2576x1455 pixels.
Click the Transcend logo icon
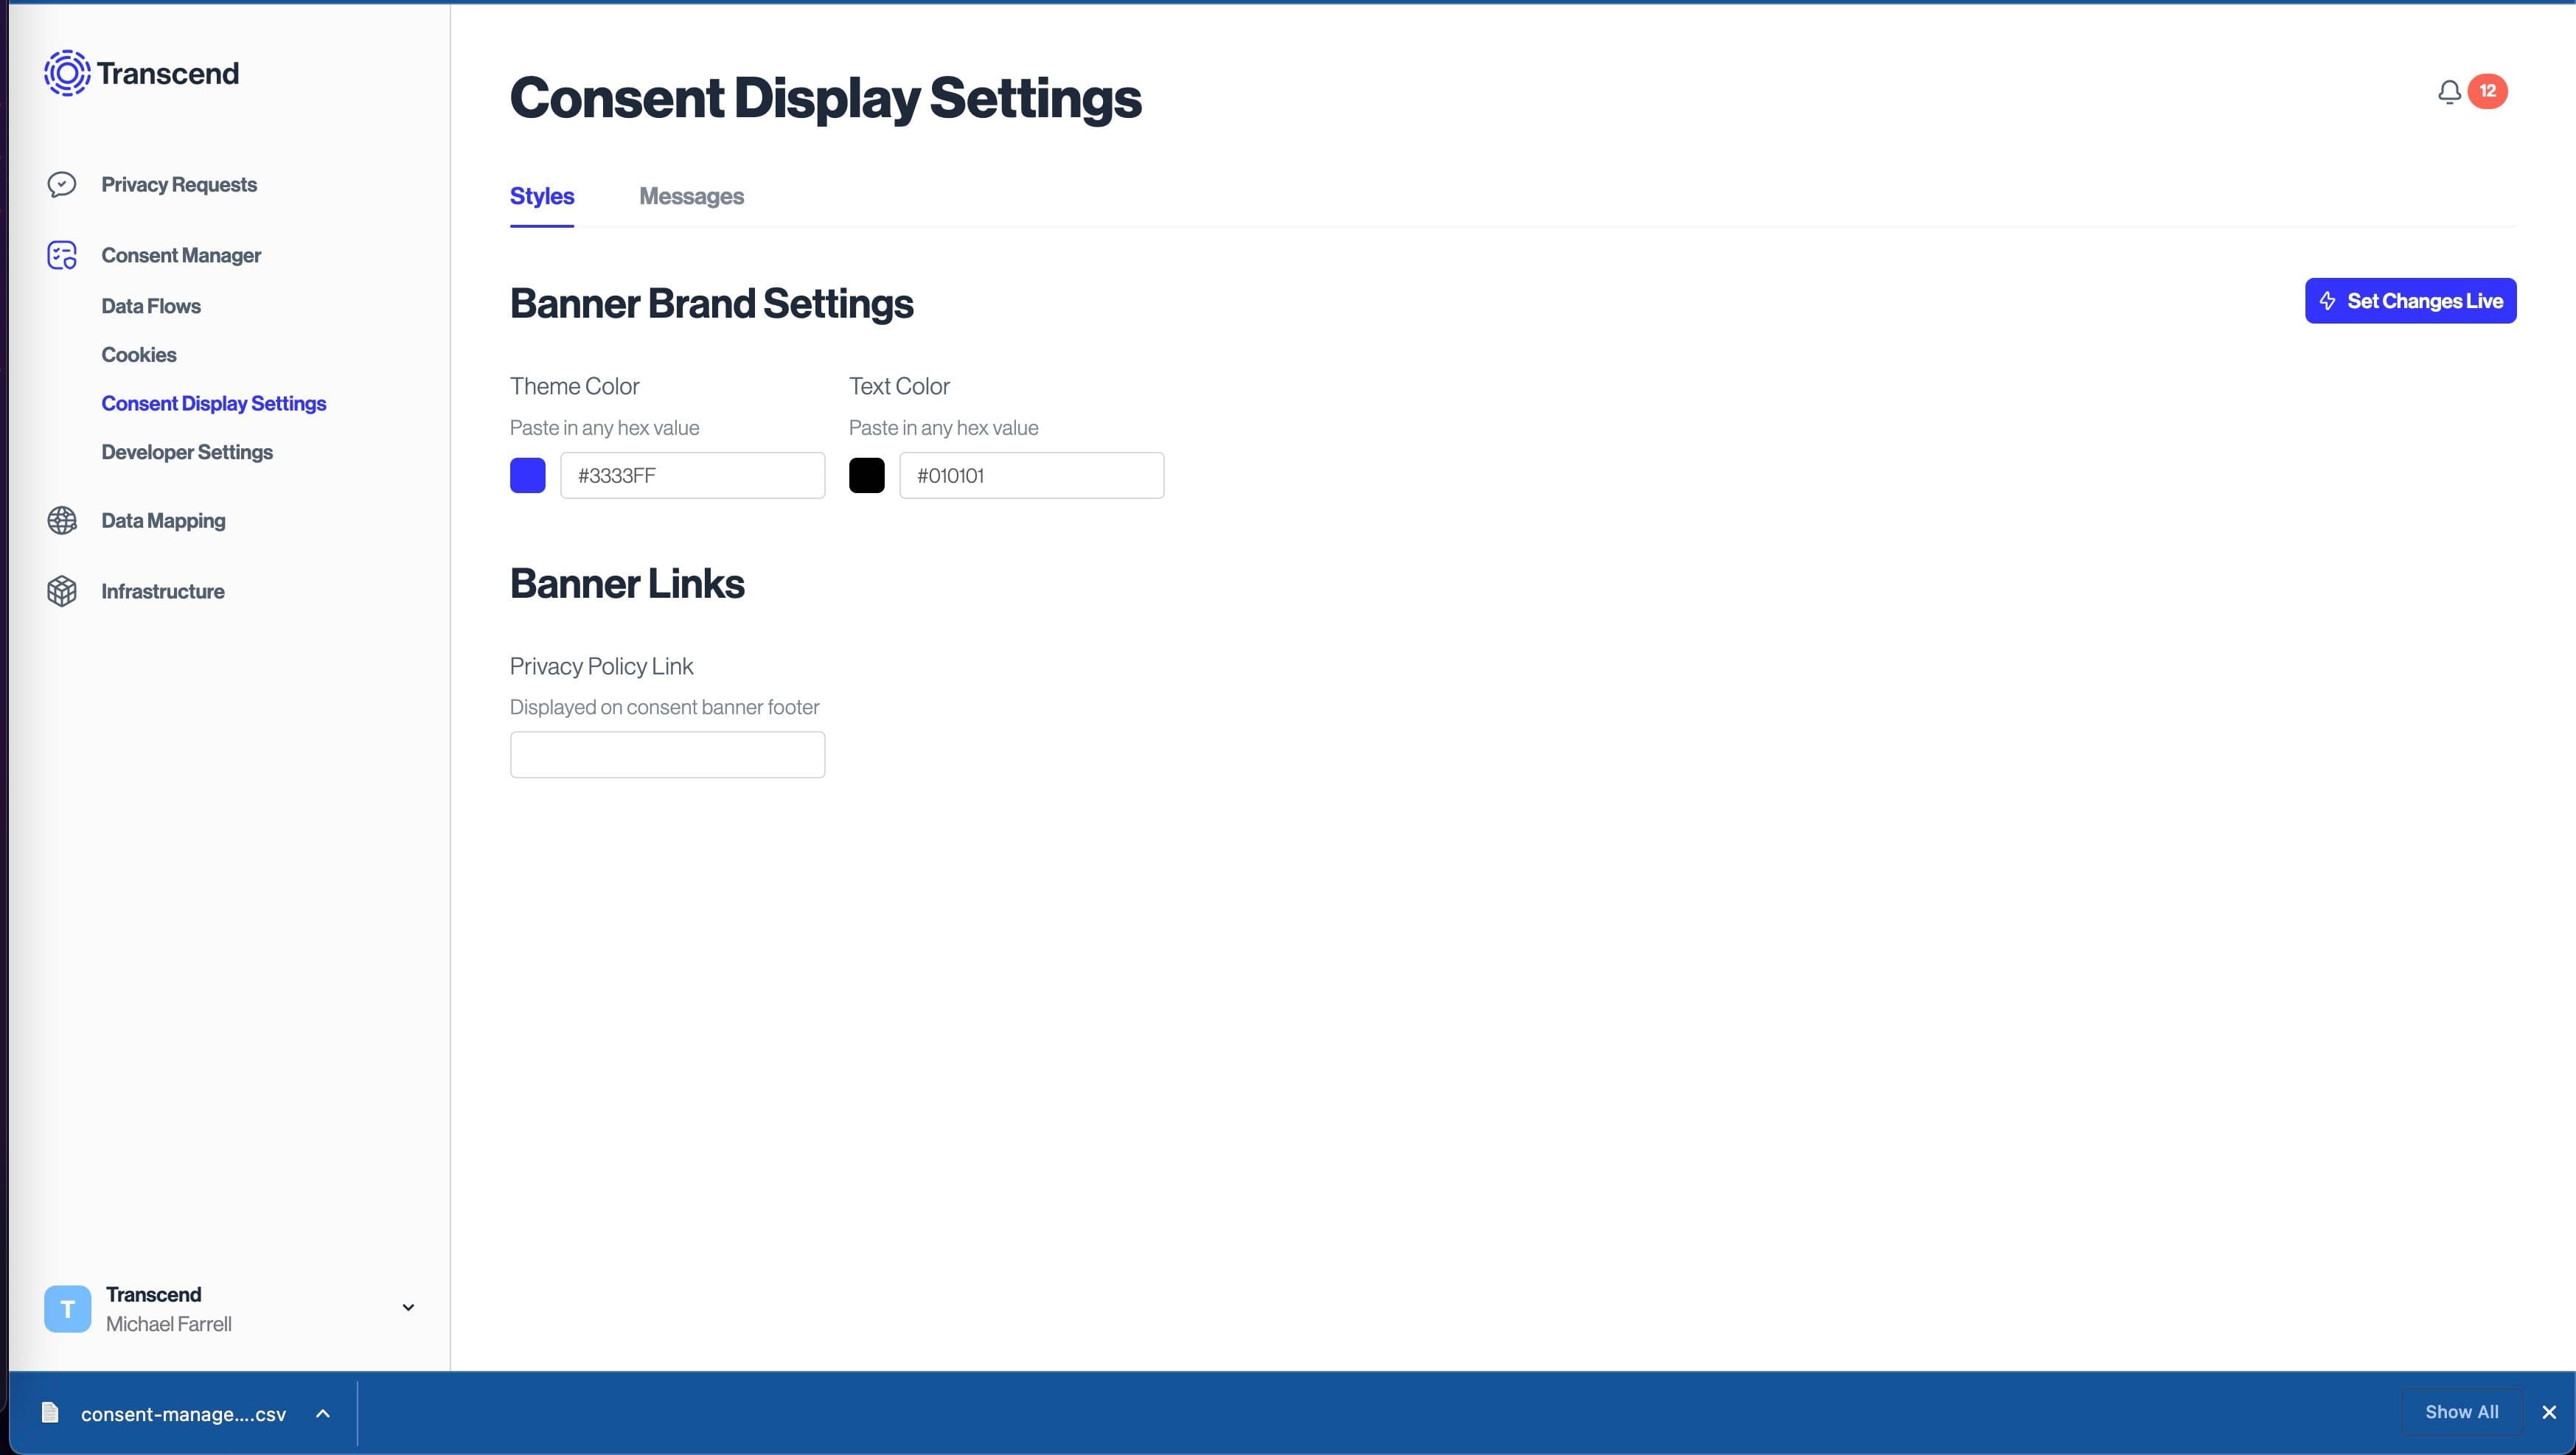(66, 73)
